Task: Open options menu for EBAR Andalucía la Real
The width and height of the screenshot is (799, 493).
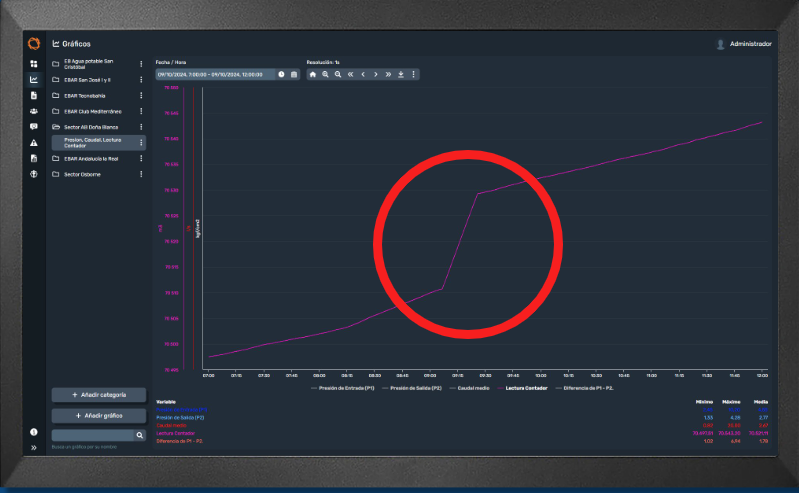Action: point(141,159)
